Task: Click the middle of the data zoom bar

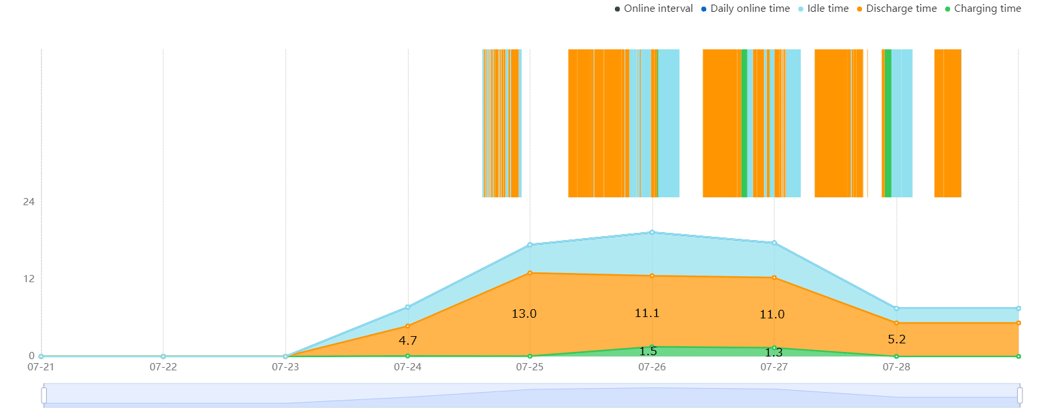Action: 532,395
